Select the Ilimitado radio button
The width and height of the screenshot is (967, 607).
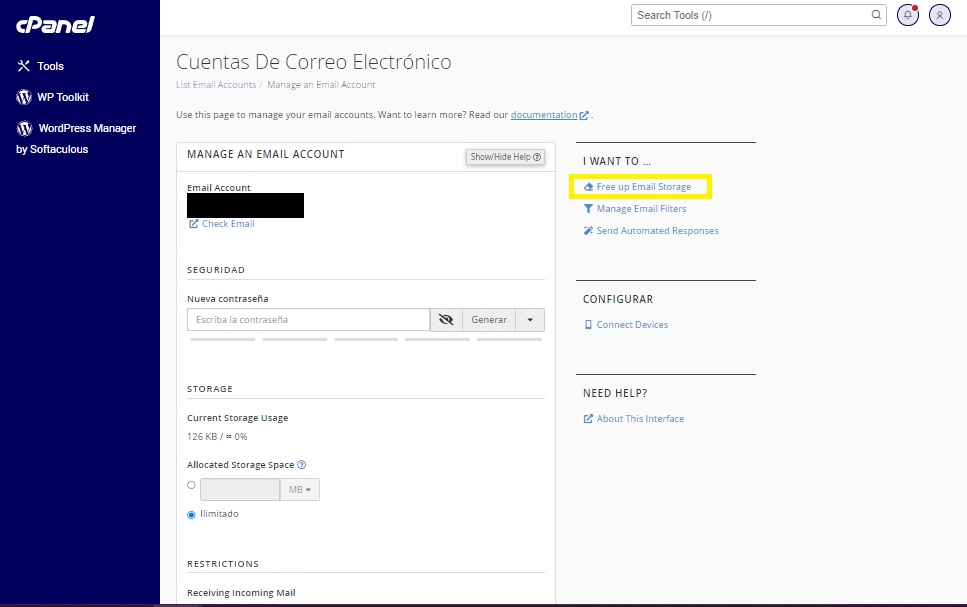pyautogui.click(x=191, y=515)
